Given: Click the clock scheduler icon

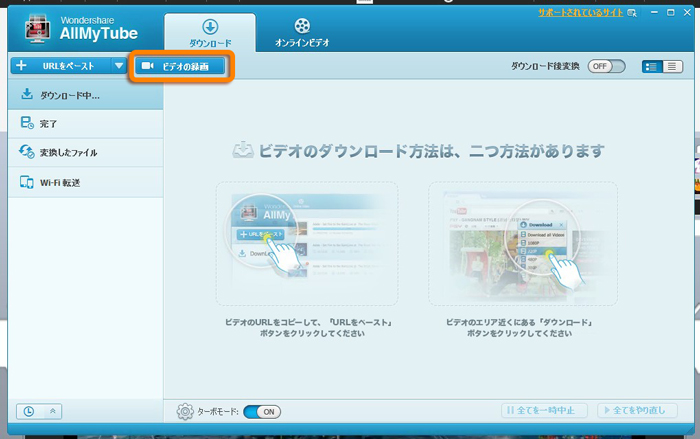Looking at the screenshot, I should [x=29, y=411].
